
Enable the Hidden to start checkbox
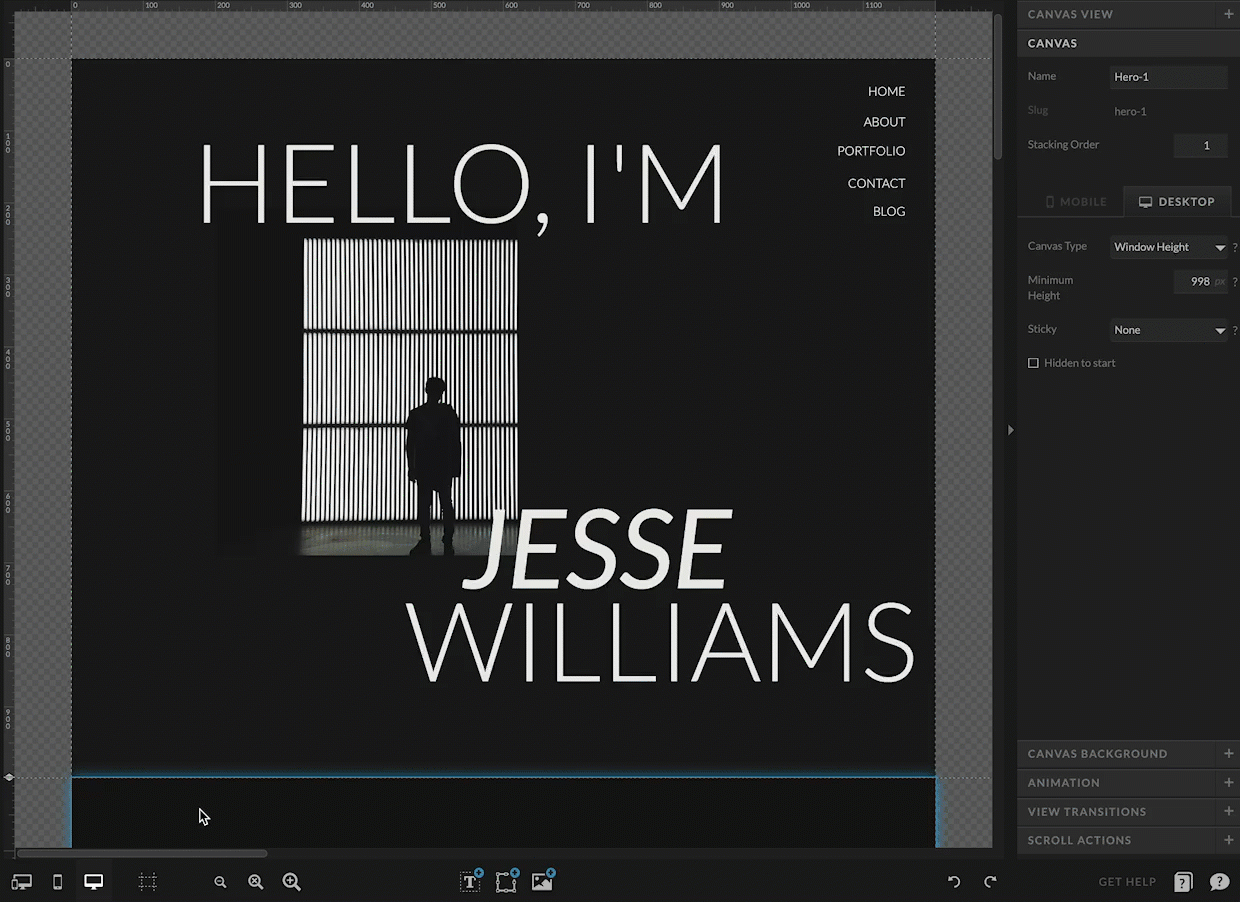tap(1033, 363)
